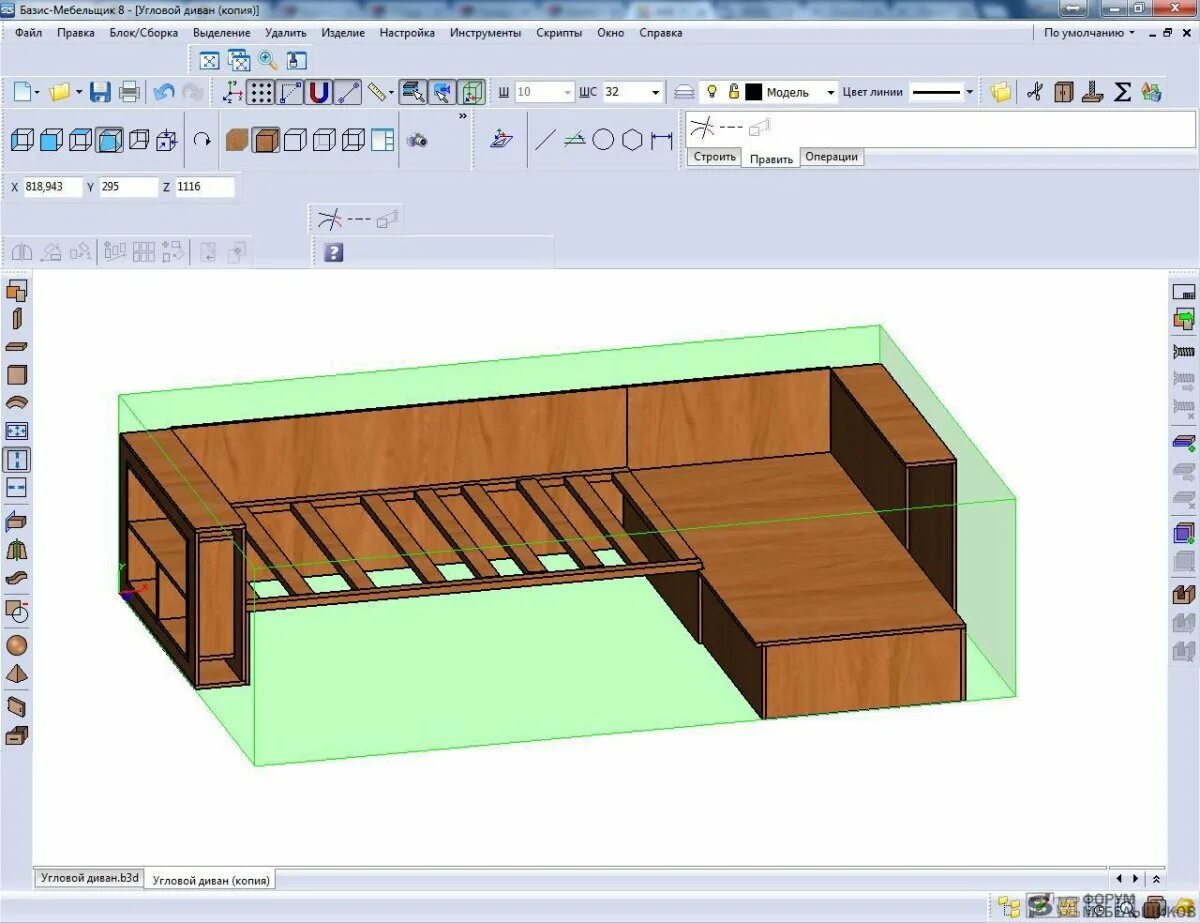Click the show-all fit view icon
This screenshot has height=923, width=1200.
point(209,60)
